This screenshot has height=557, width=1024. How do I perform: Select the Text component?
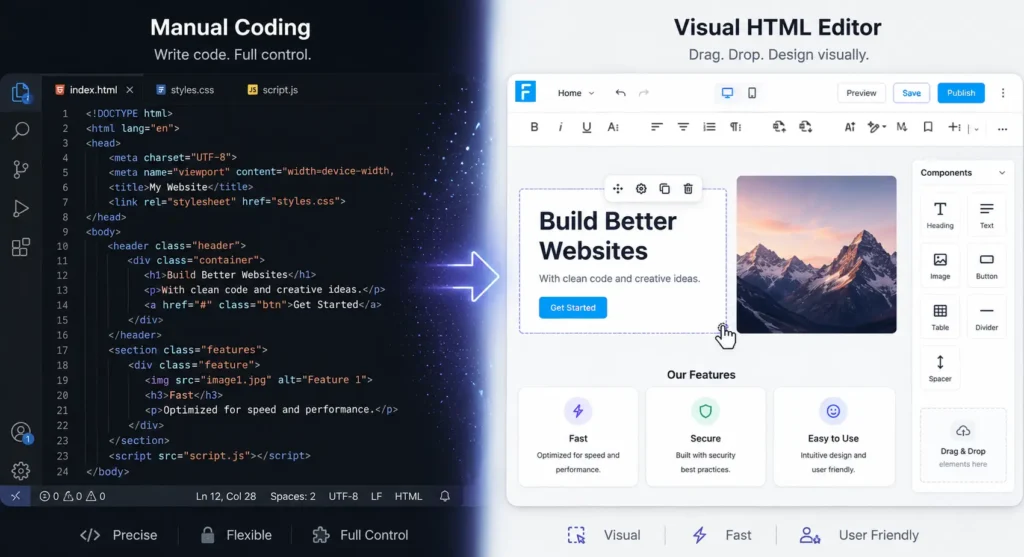tap(986, 214)
